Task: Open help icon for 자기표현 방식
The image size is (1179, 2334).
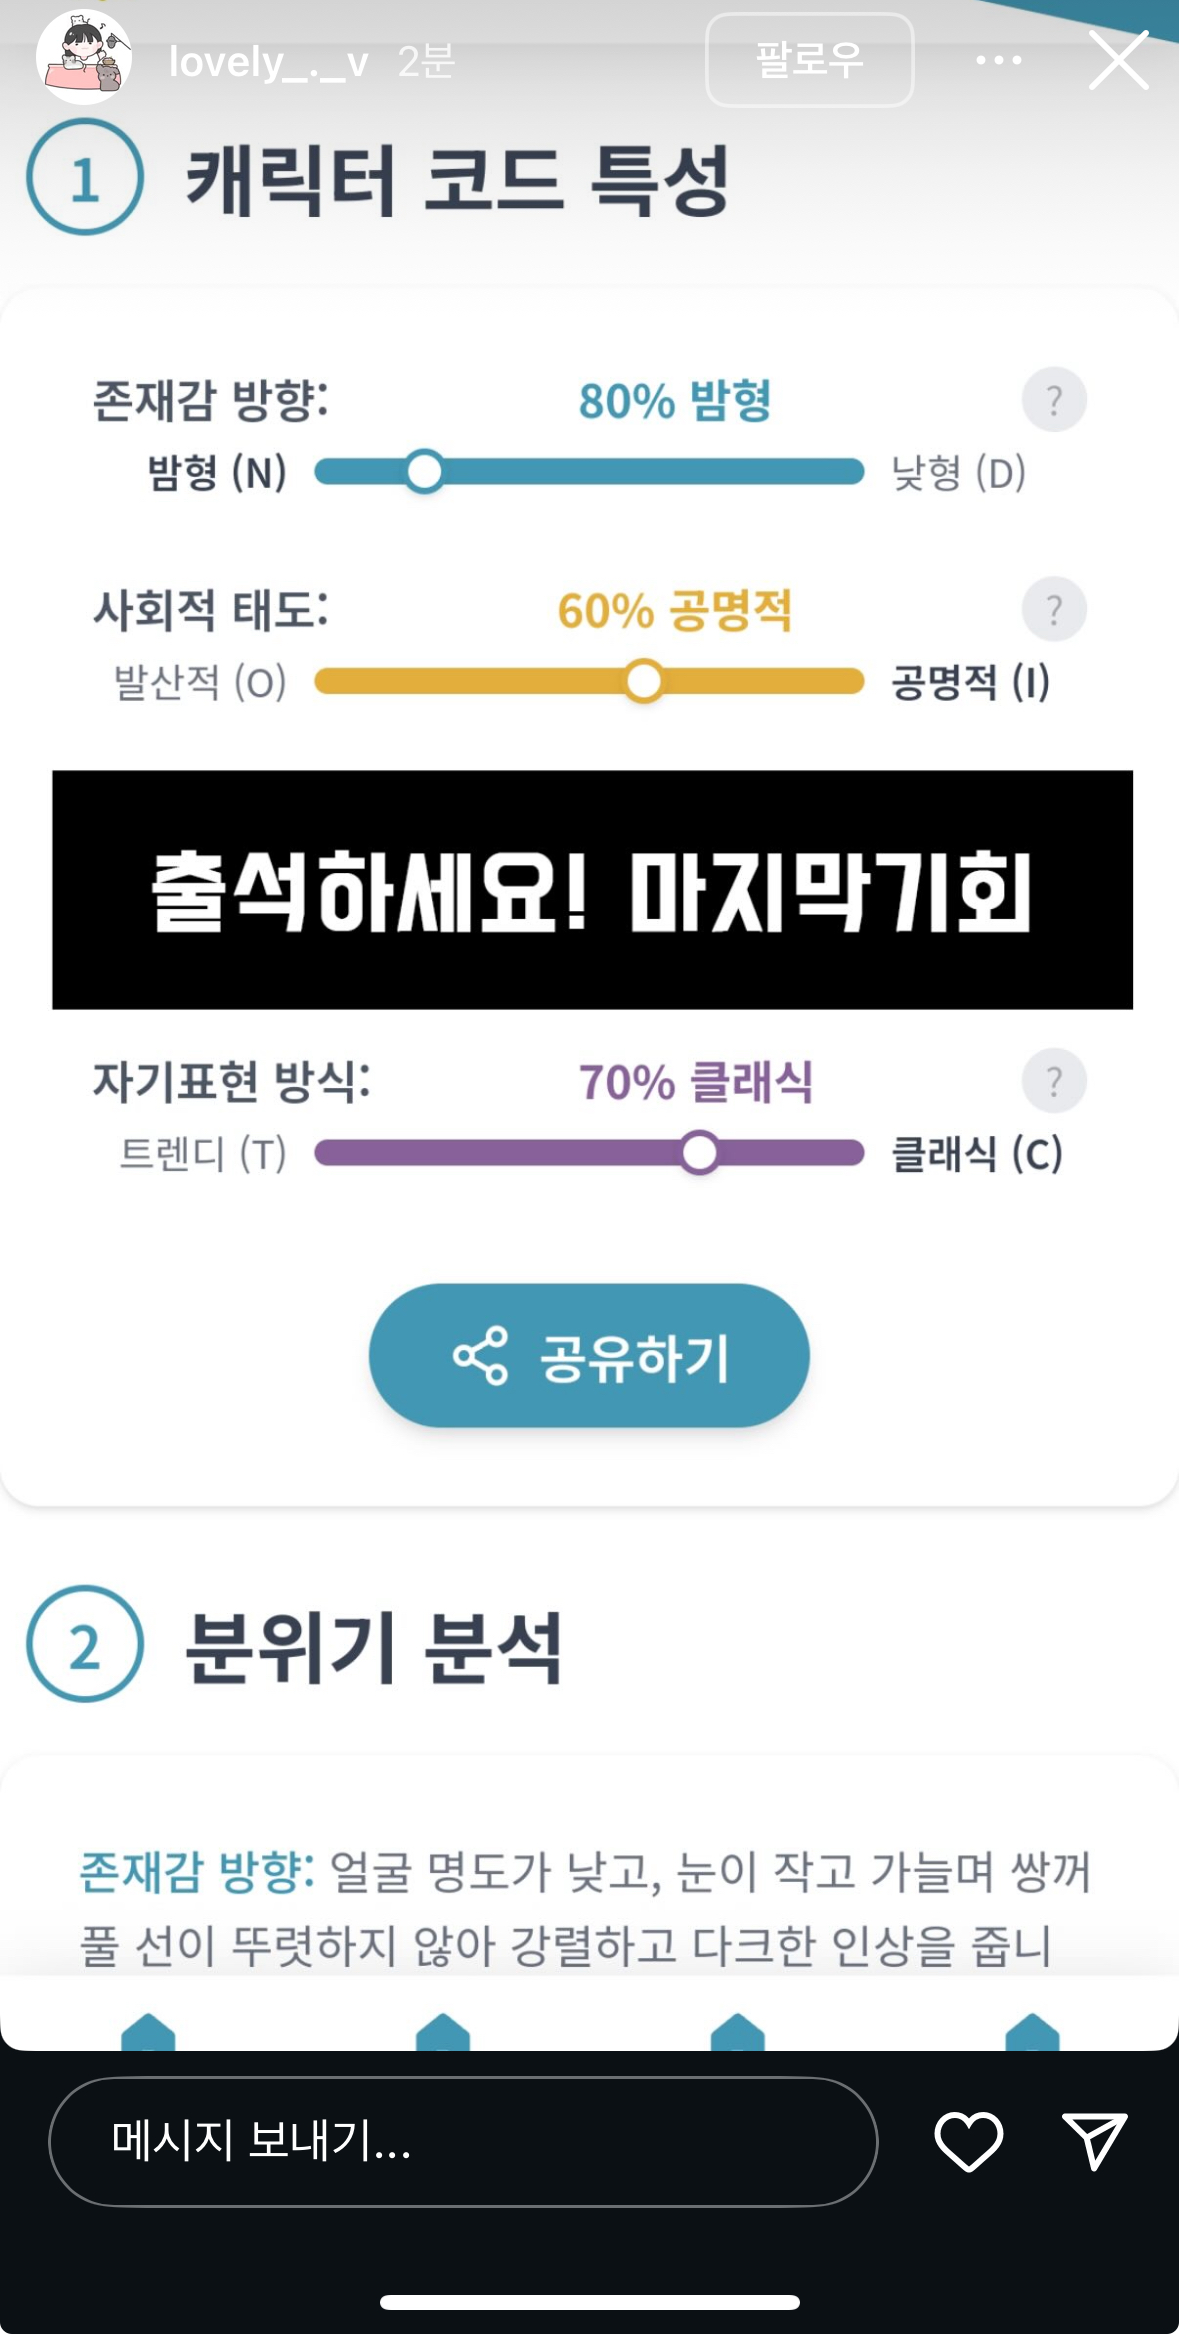Action: tap(1053, 1081)
